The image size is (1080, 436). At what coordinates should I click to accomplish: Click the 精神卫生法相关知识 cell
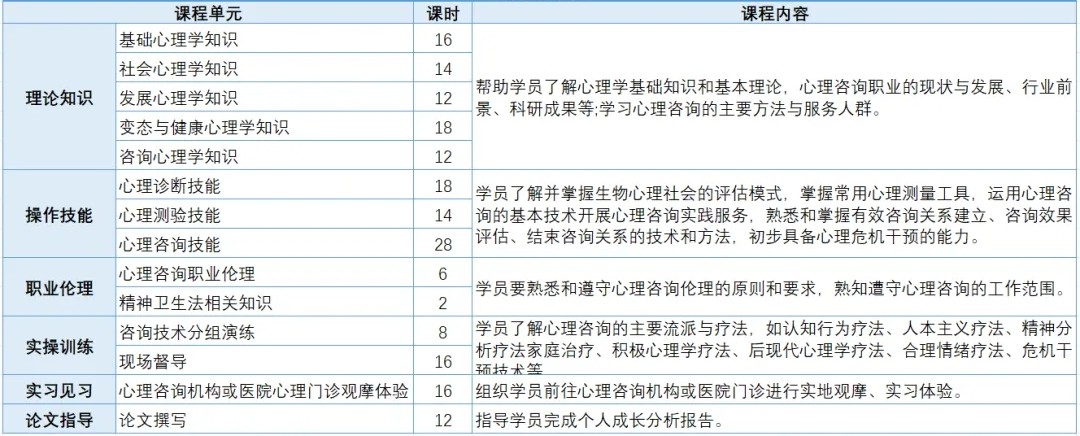pyautogui.click(x=196, y=303)
